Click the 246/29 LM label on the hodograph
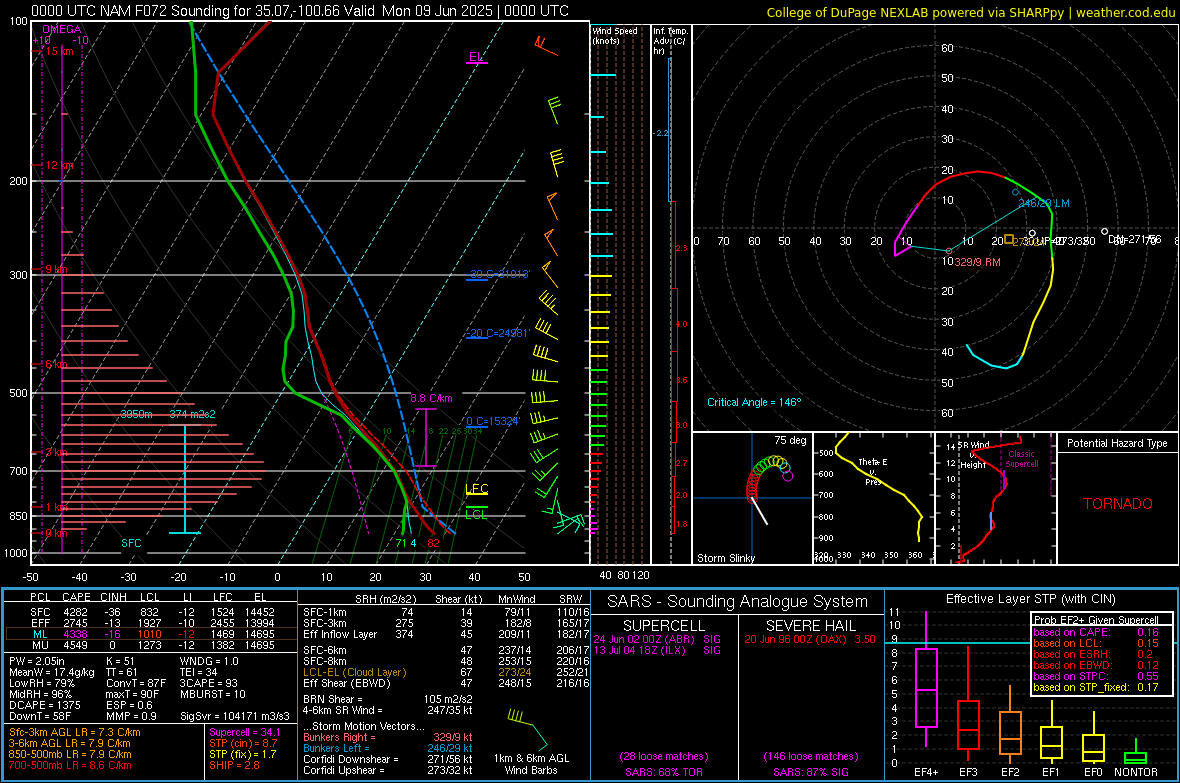This screenshot has height=783, width=1180. point(1044,203)
